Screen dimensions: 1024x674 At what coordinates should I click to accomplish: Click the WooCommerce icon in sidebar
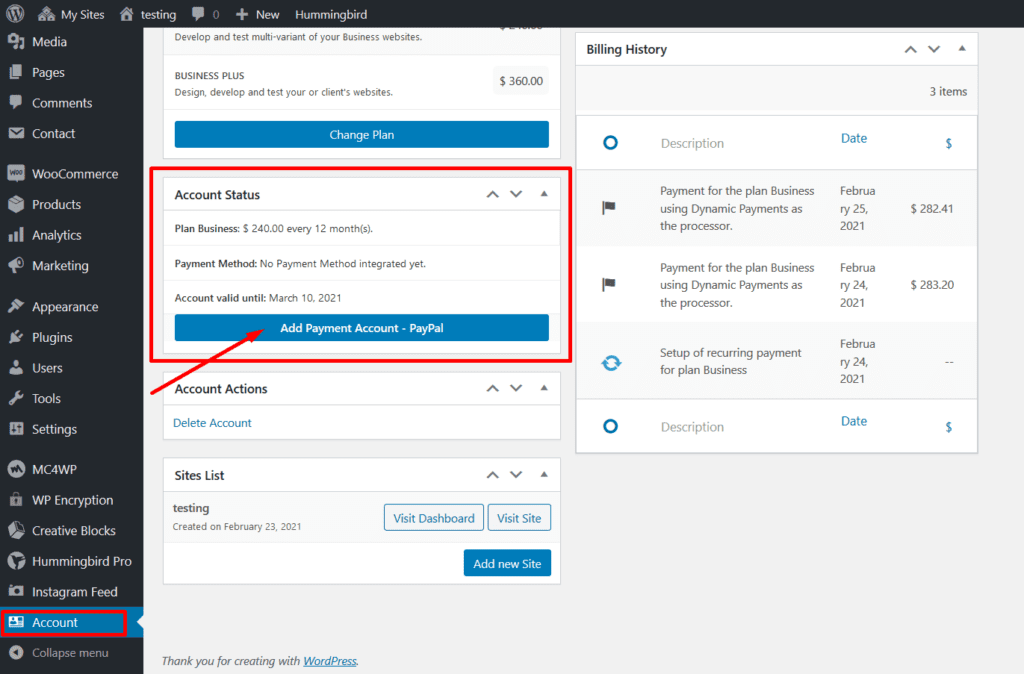pyautogui.click(x=16, y=174)
